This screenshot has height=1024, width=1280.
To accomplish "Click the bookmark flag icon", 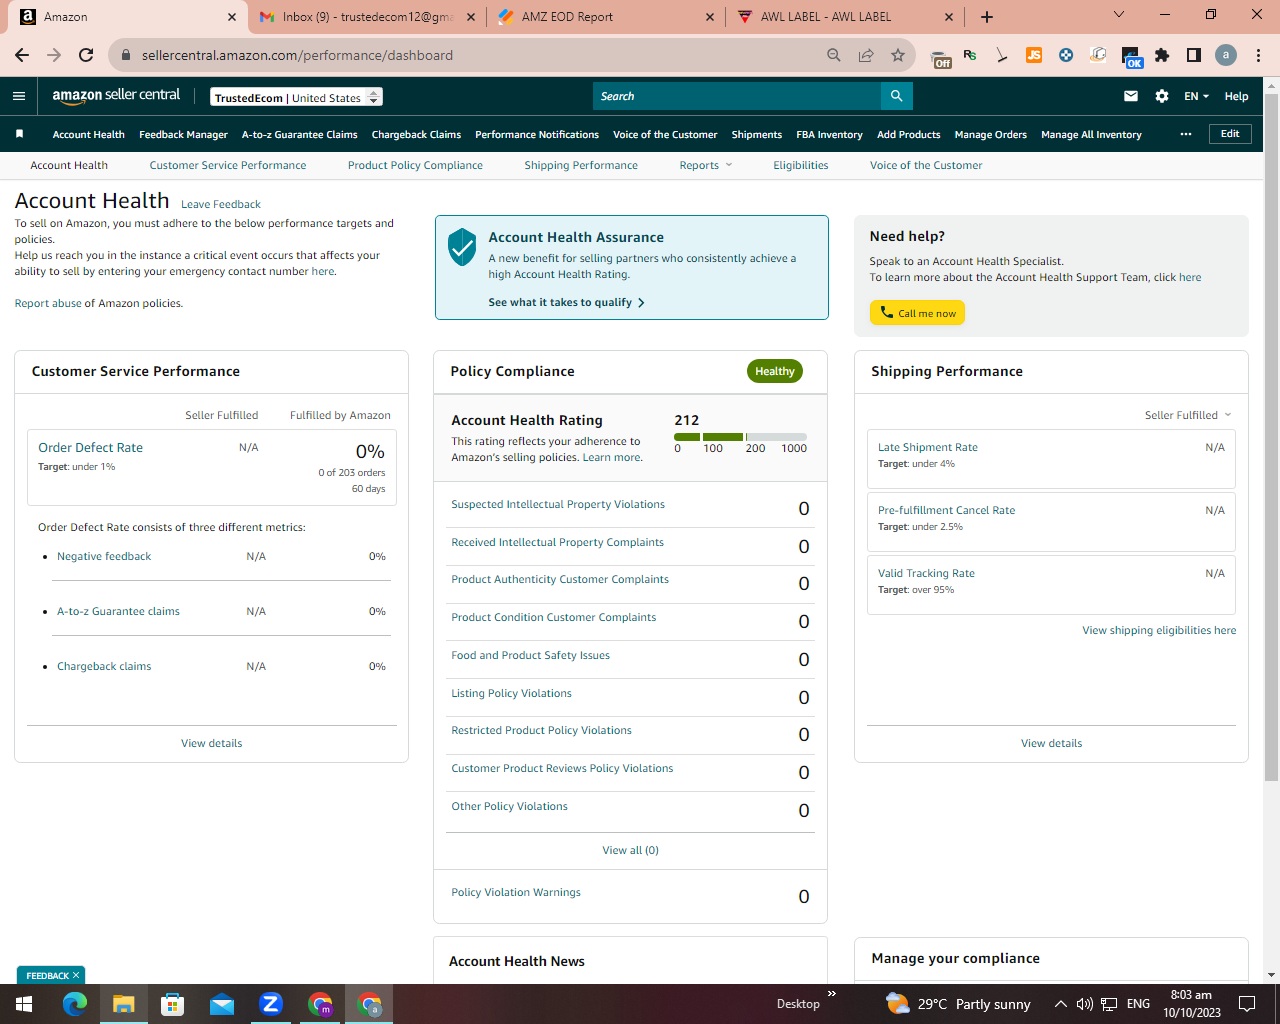I will pos(19,134).
